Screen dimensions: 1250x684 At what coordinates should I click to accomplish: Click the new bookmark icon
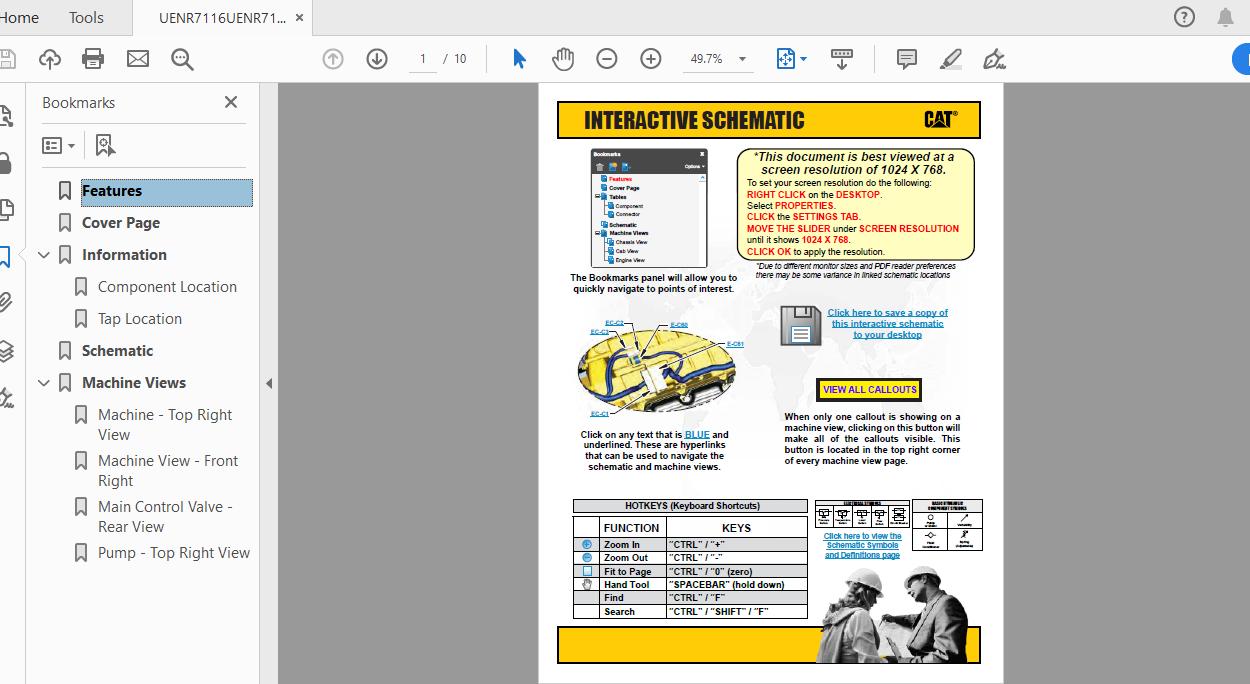coord(106,146)
